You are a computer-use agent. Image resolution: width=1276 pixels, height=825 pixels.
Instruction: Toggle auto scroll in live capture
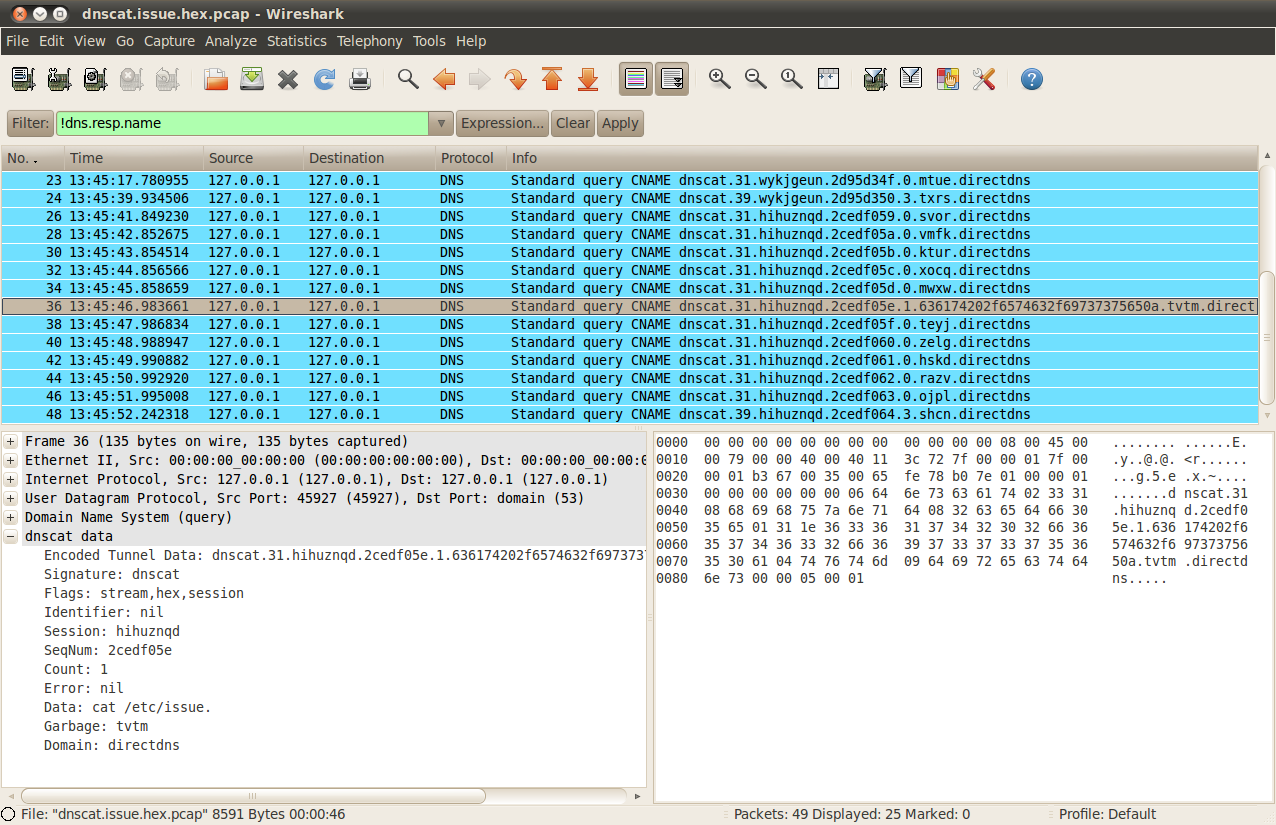(672, 79)
